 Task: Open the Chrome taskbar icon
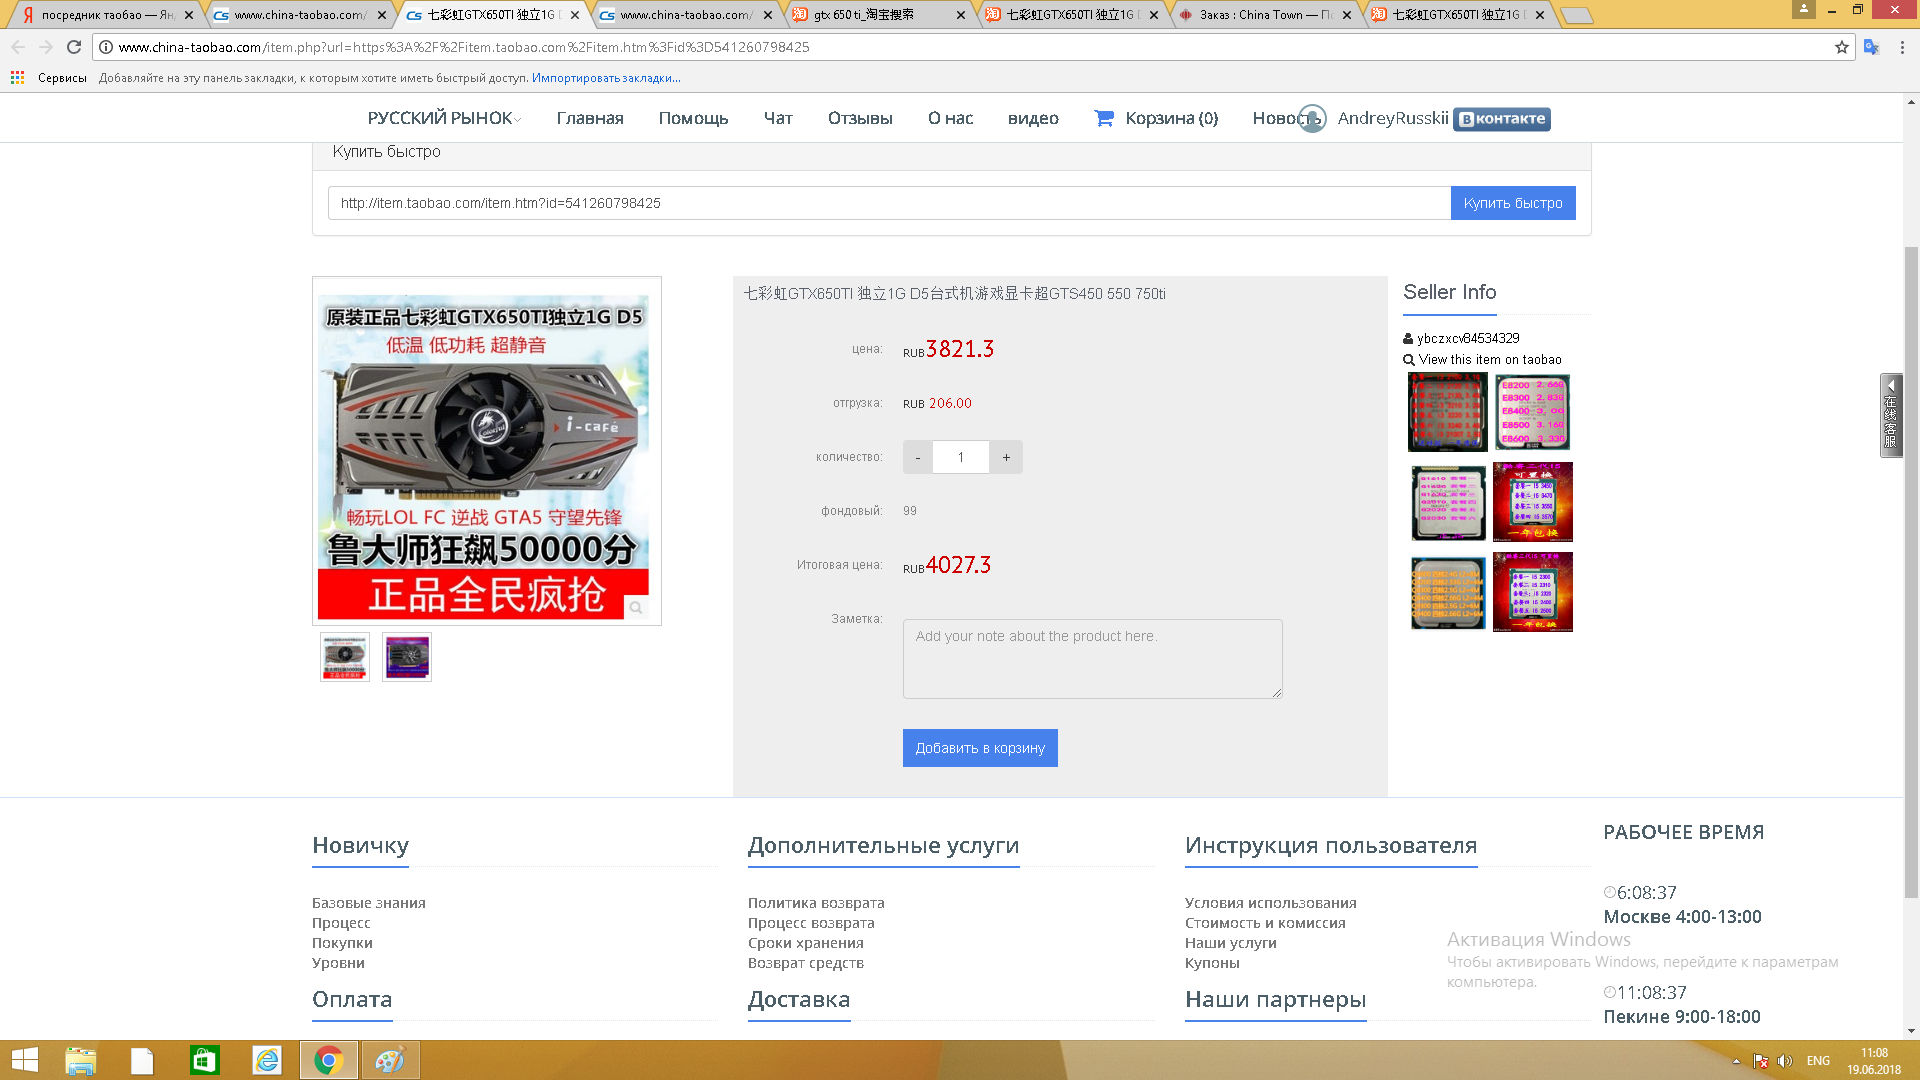329,1060
